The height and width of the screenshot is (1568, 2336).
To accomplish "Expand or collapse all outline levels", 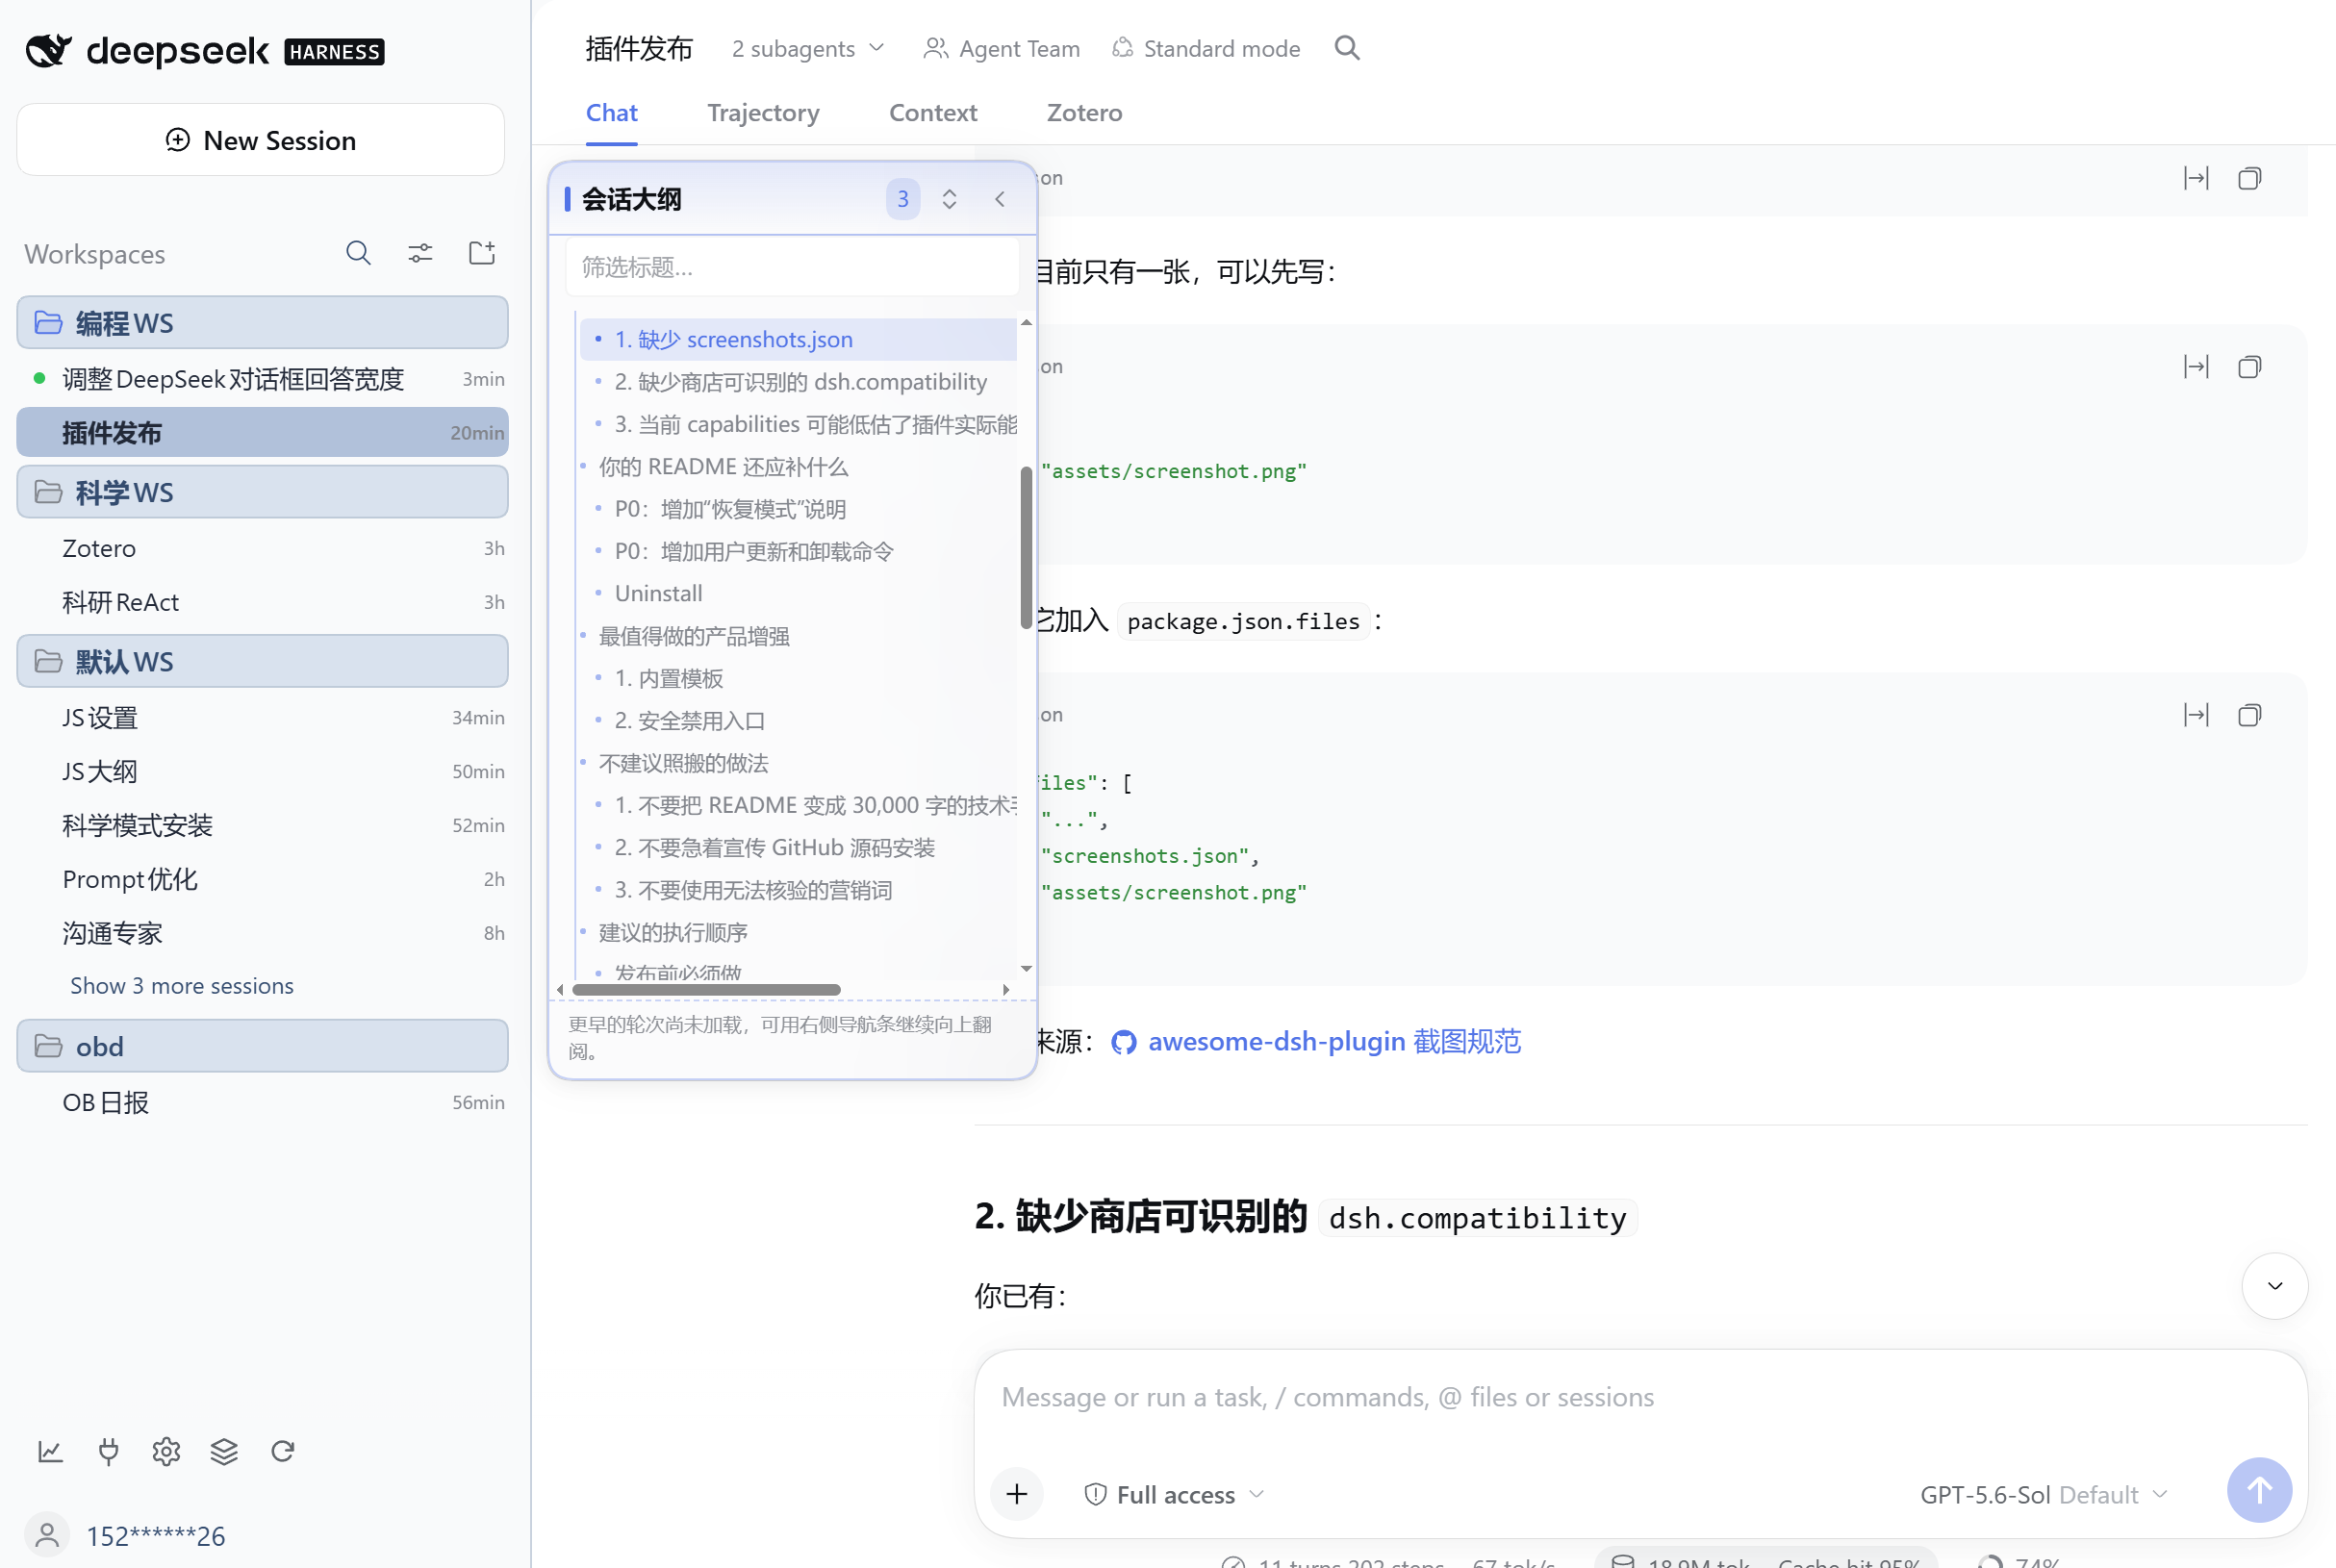I will click(x=949, y=199).
